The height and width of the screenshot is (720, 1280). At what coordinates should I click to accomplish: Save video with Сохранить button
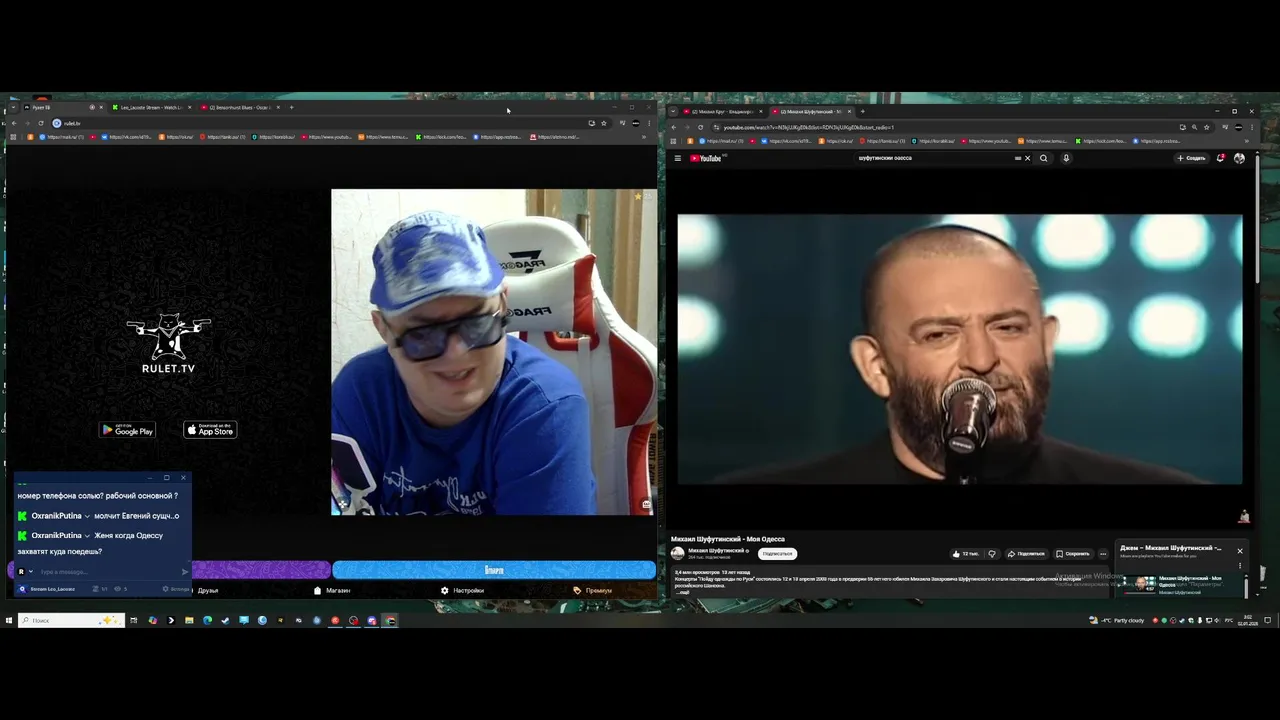[1073, 553]
